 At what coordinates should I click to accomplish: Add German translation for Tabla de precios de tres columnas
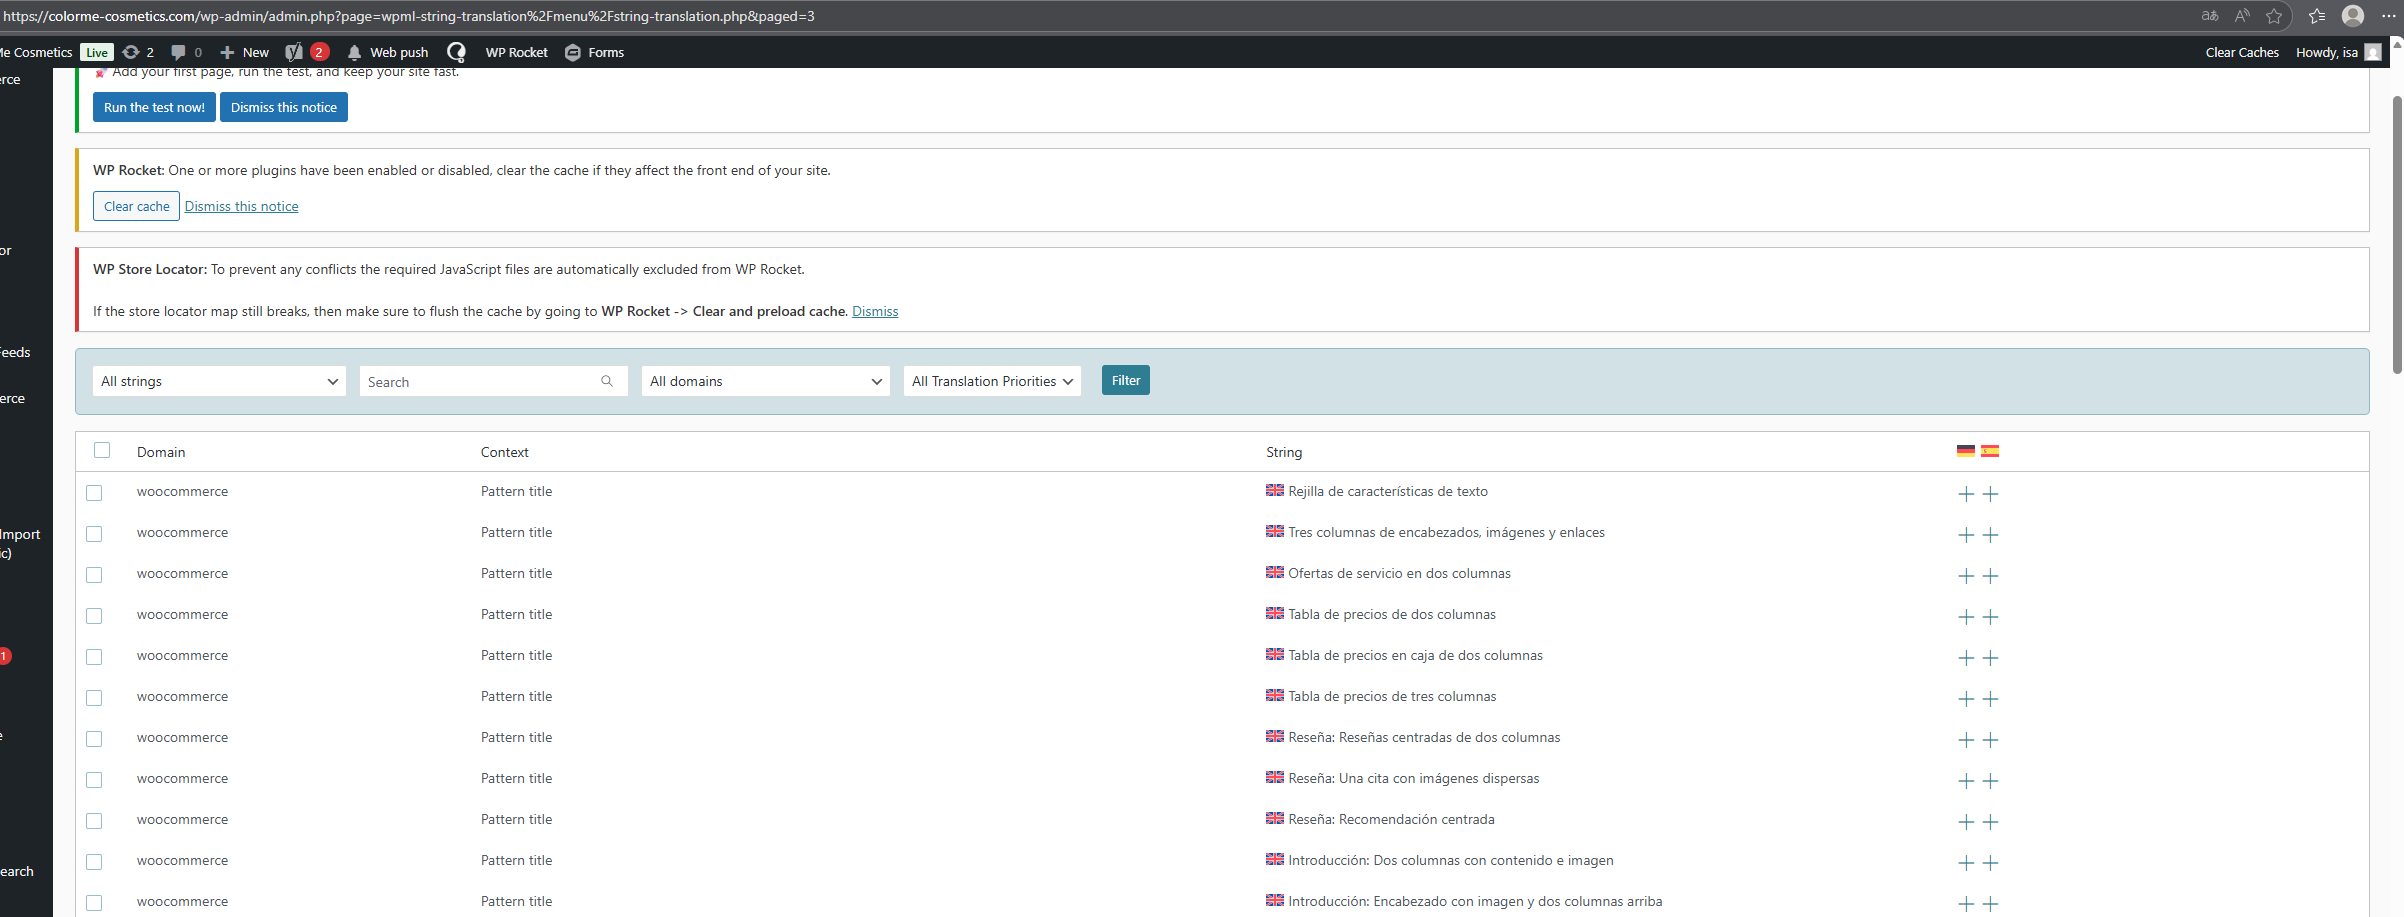1966,699
